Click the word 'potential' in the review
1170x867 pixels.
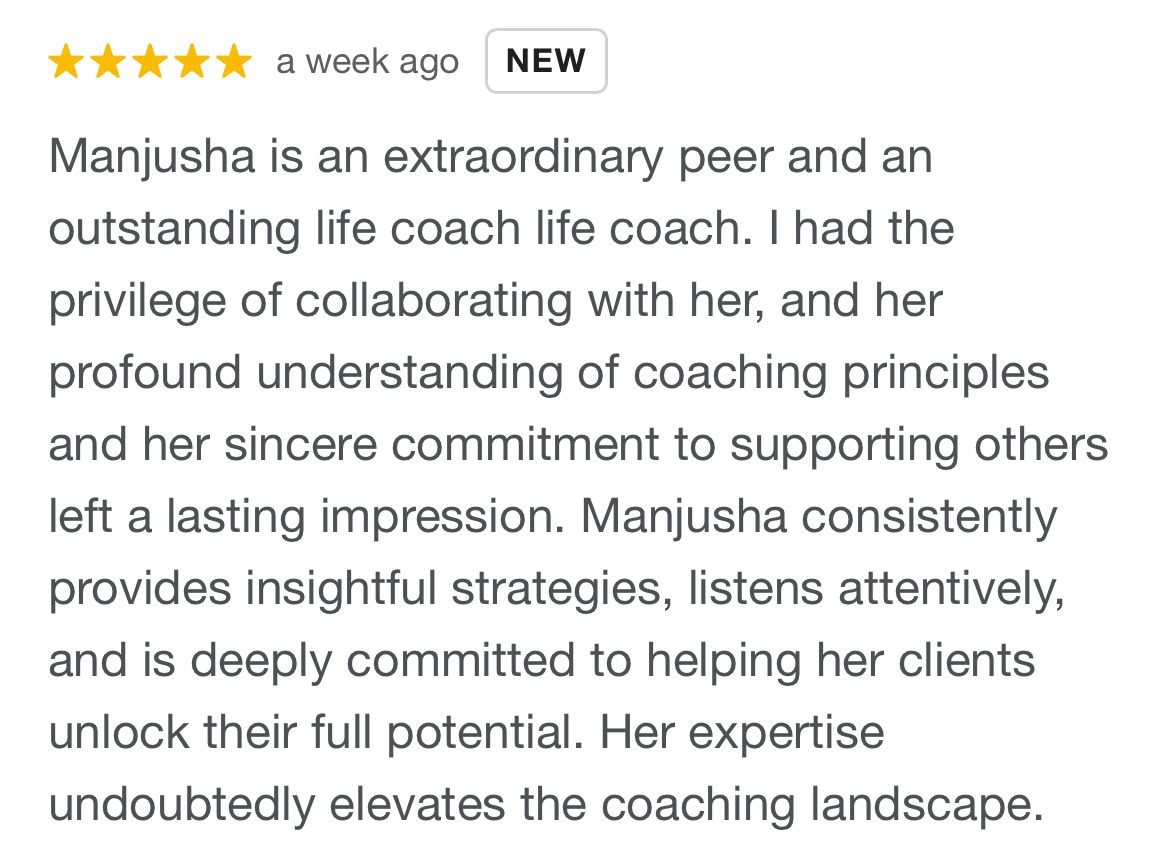485,733
